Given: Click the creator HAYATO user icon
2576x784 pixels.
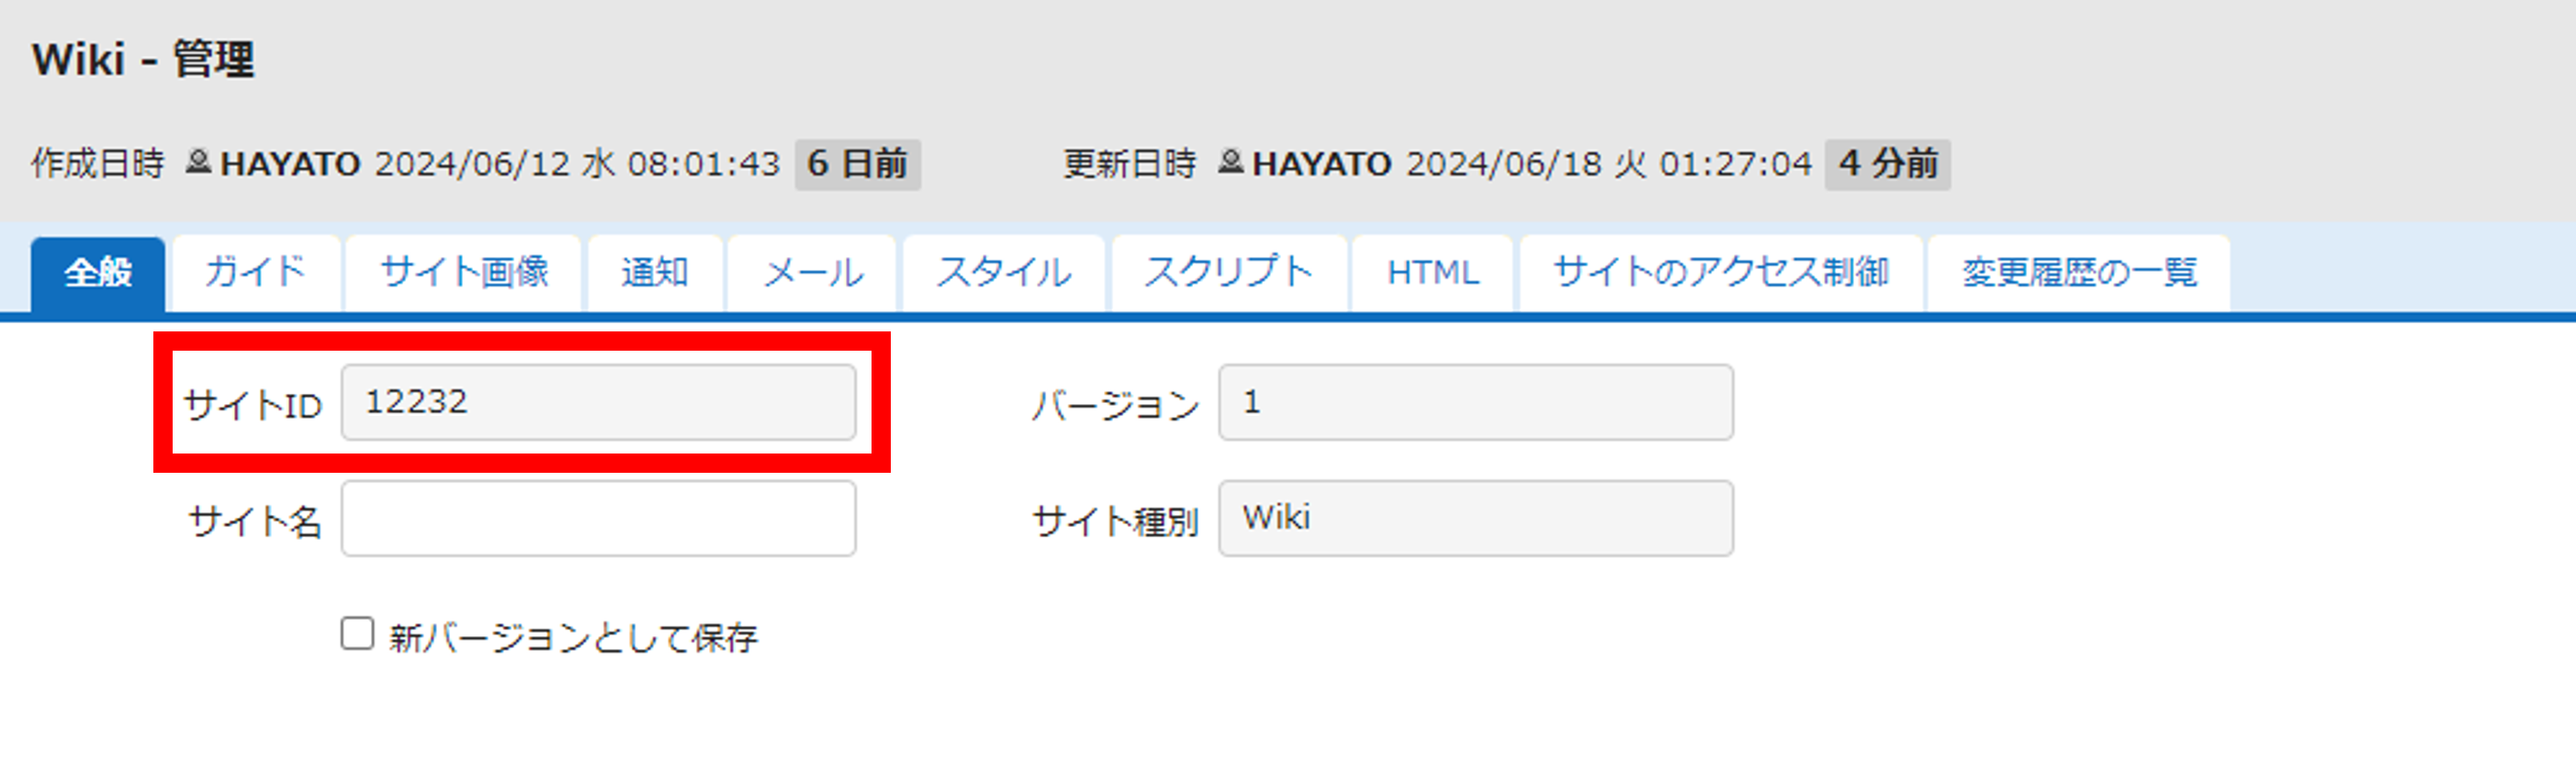Looking at the screenshot, I should point(198,161).
